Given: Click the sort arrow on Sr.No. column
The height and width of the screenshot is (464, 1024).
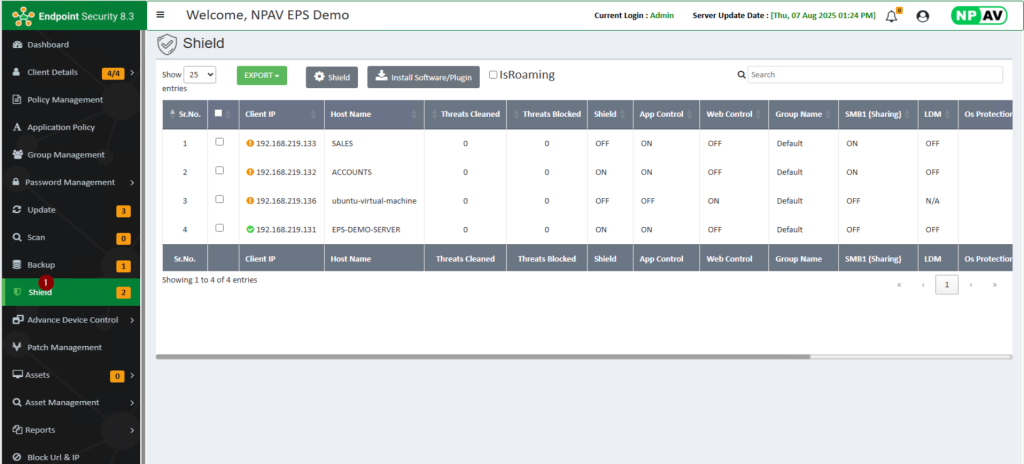Looking at the screenshot, I should pyautogui.click(x=171, y=114).
